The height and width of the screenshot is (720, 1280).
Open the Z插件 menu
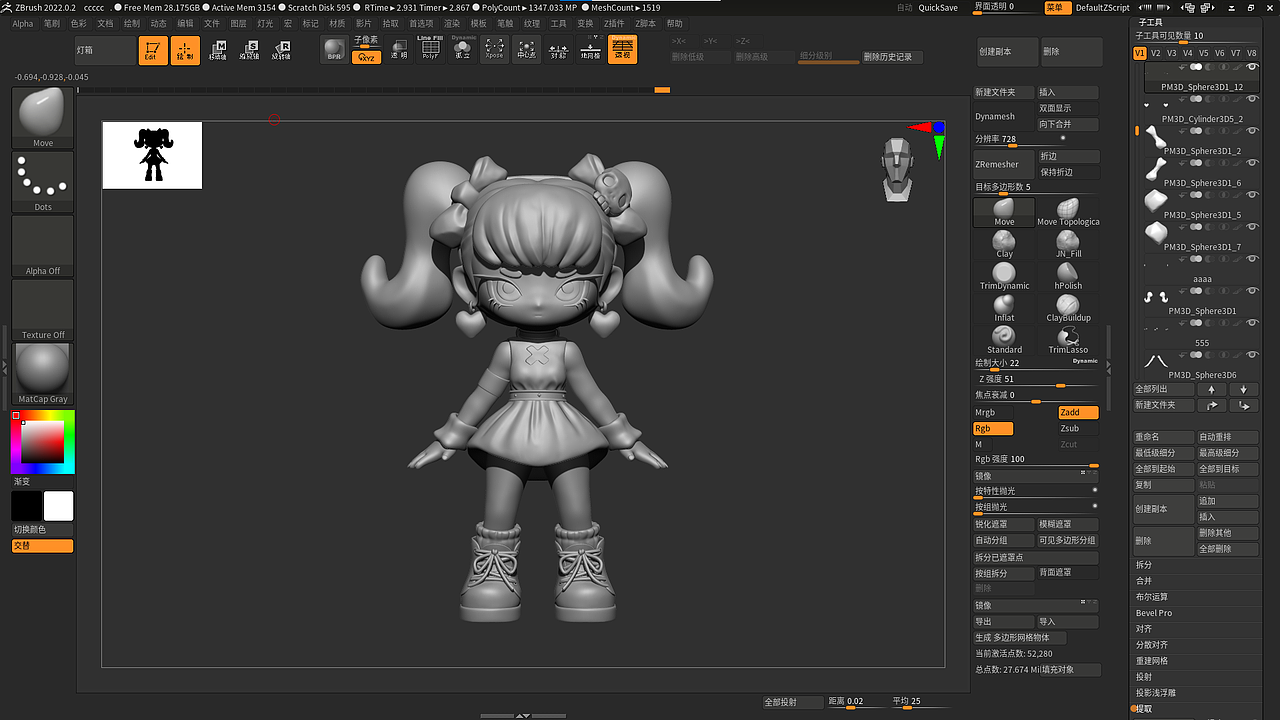click(613, 23)
